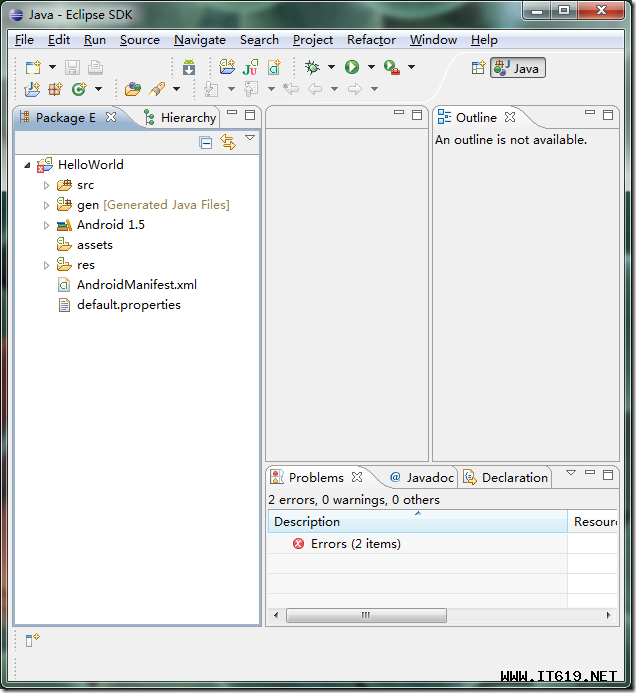Expand the src folder
The width and height of the screenshot is (636, 693).
pos(46,185)
